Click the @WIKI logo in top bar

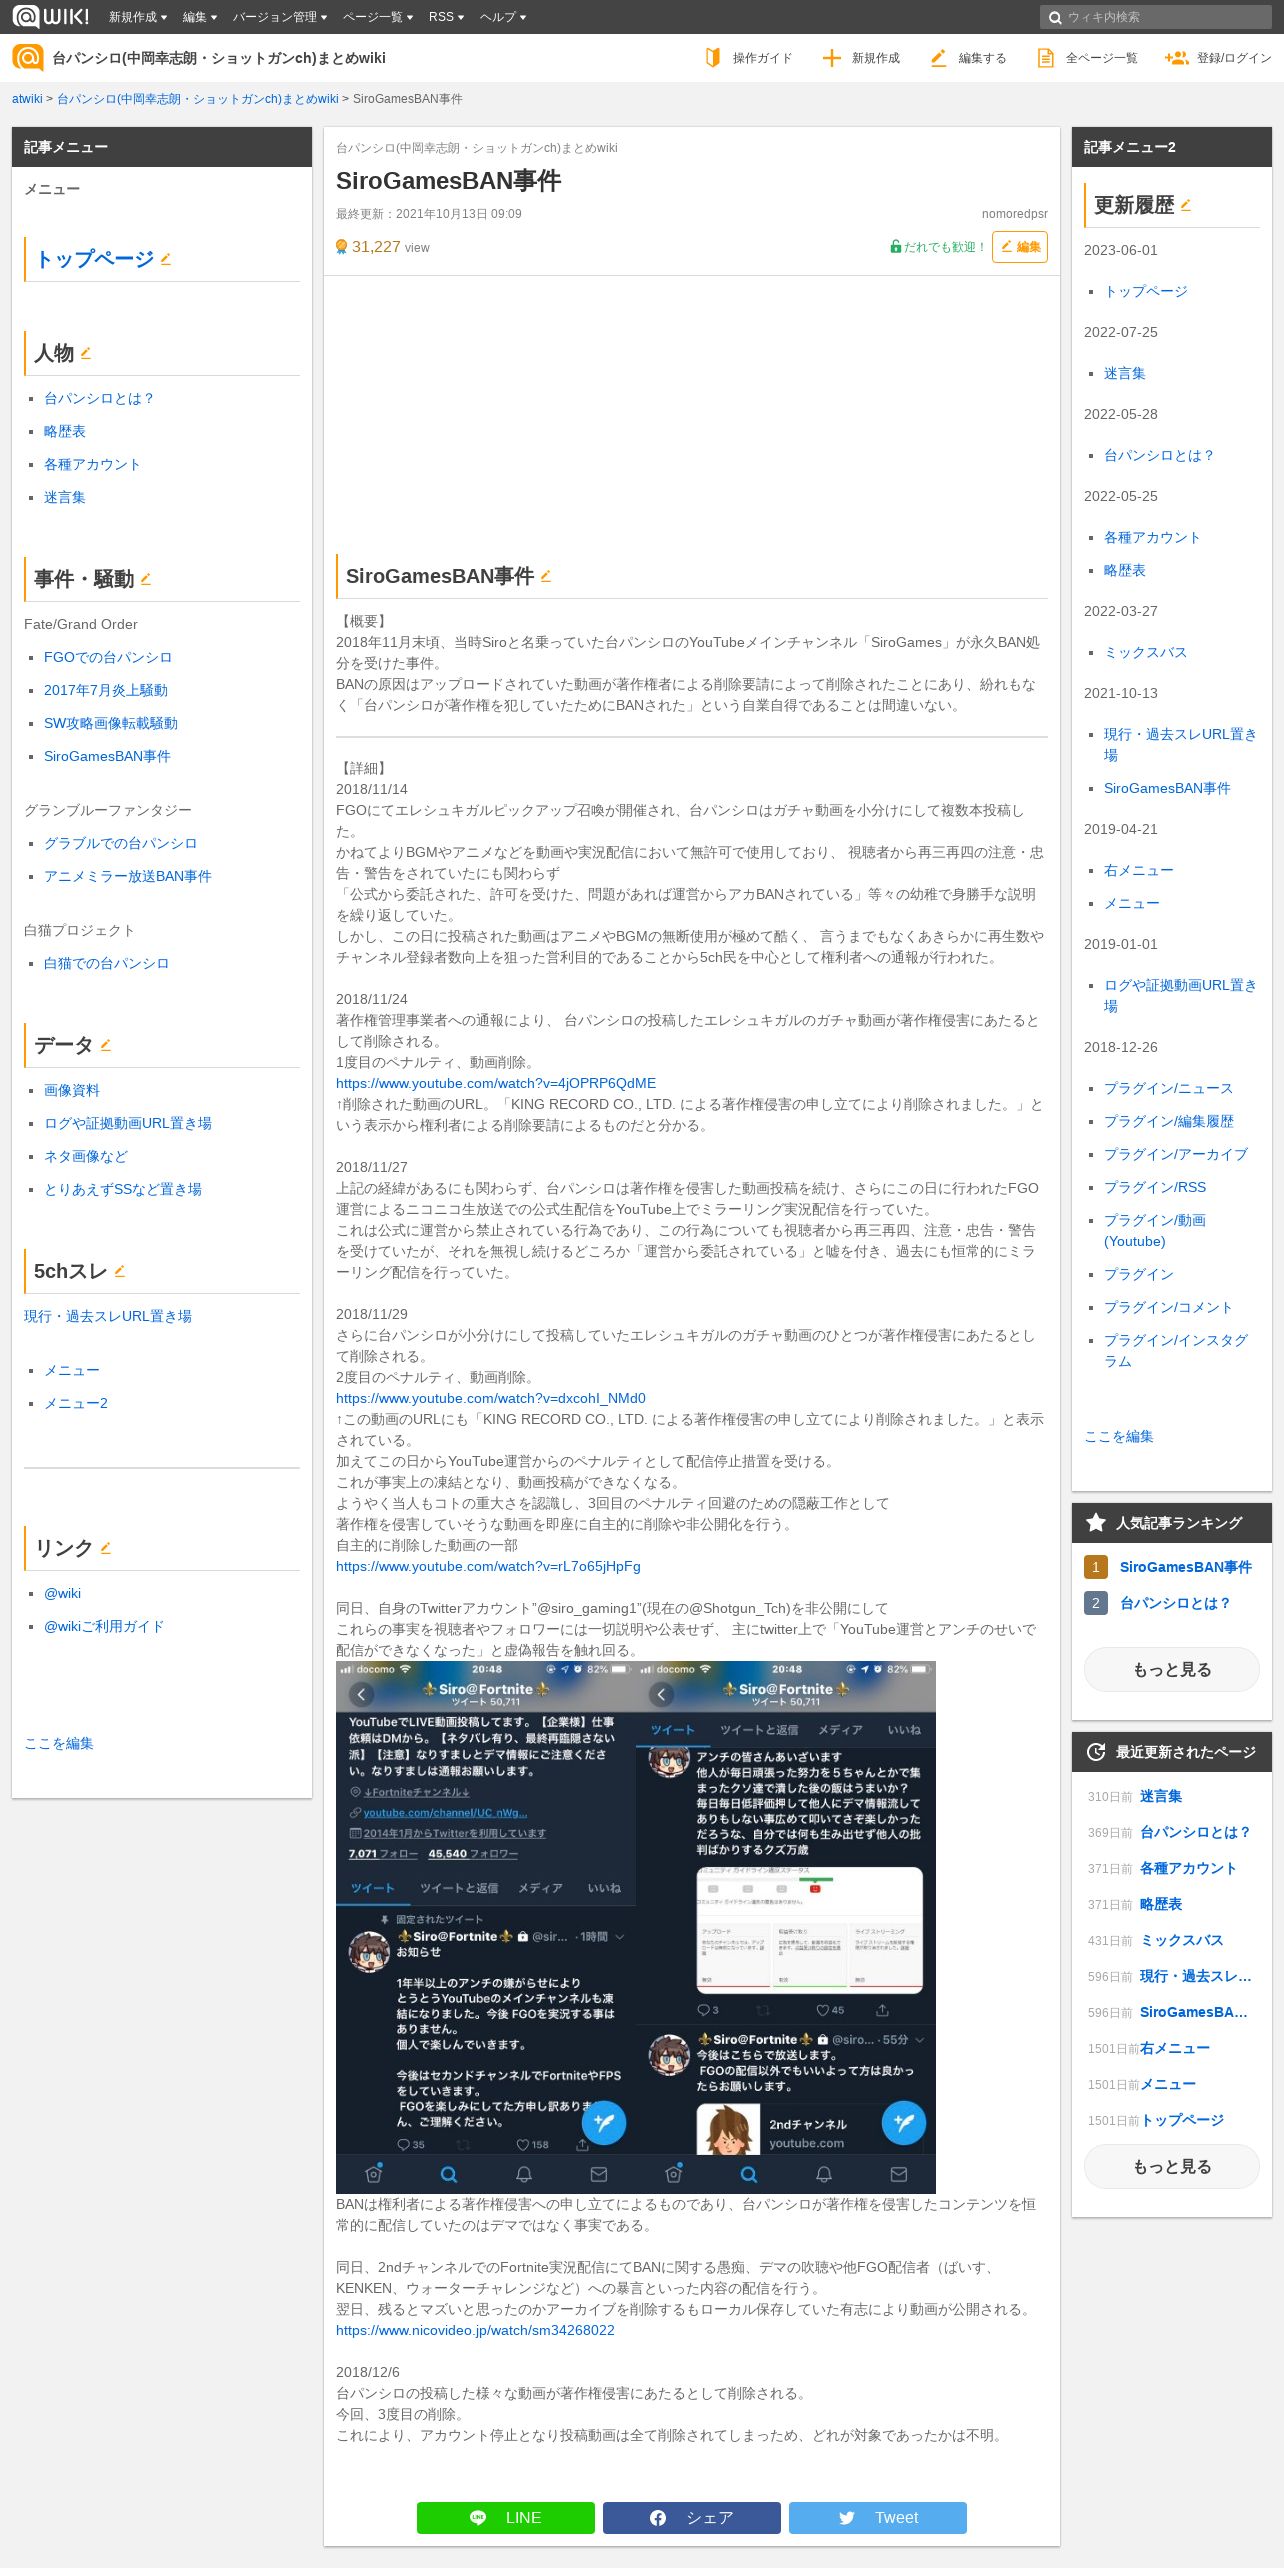50,16
